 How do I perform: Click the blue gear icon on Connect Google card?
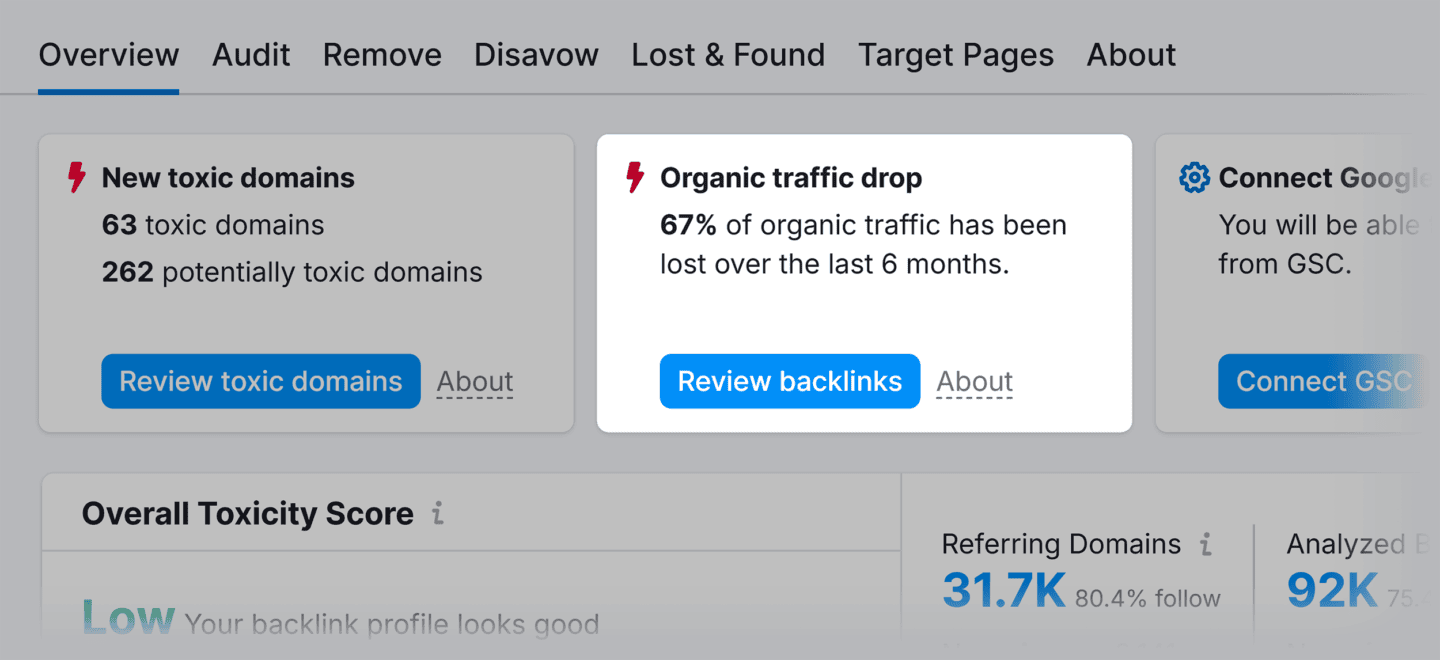click(x=1193, y=177)
